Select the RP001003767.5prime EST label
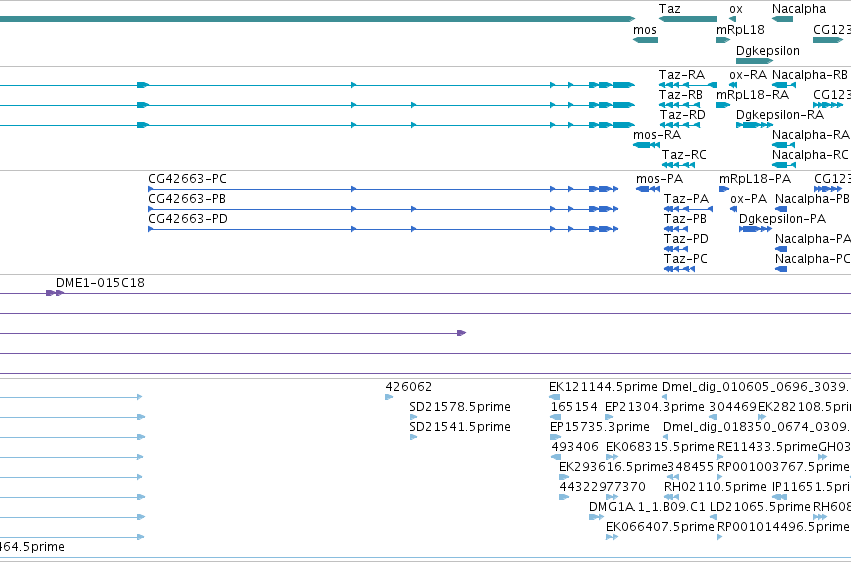Viewport: 851px width, 562px height. (783, 468)
